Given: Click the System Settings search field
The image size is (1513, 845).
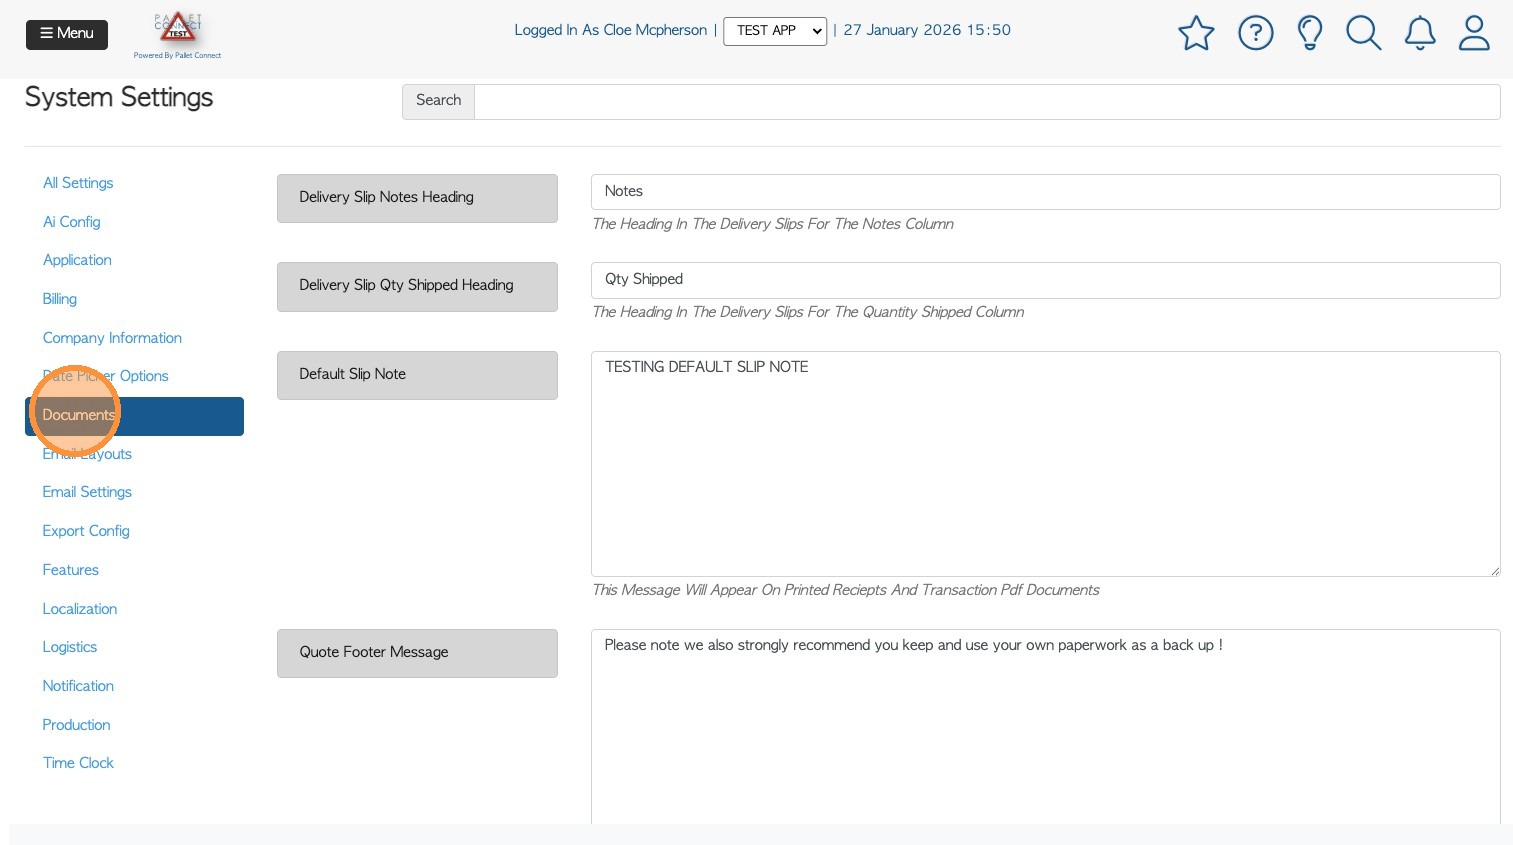Looking at the screenshot, I should (986, 101).
